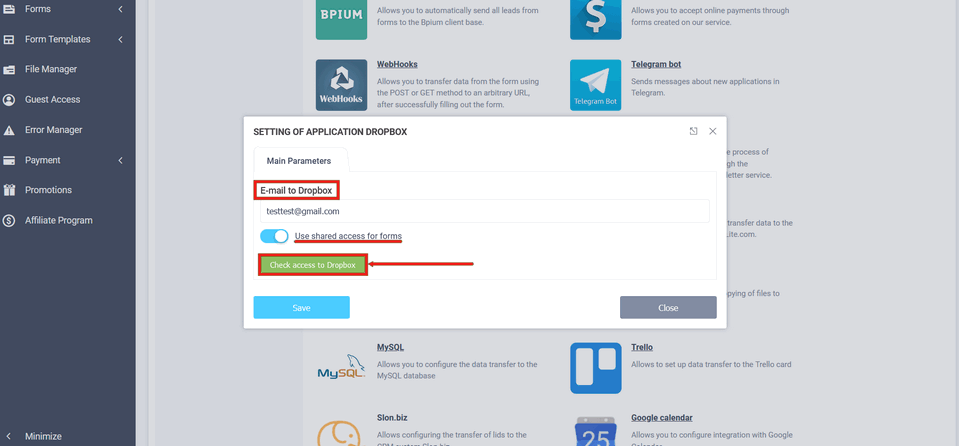Viewport: 959px width, 446px height.
Task: Click the MySQL logo icon
Action: click(x=341, y=368)
